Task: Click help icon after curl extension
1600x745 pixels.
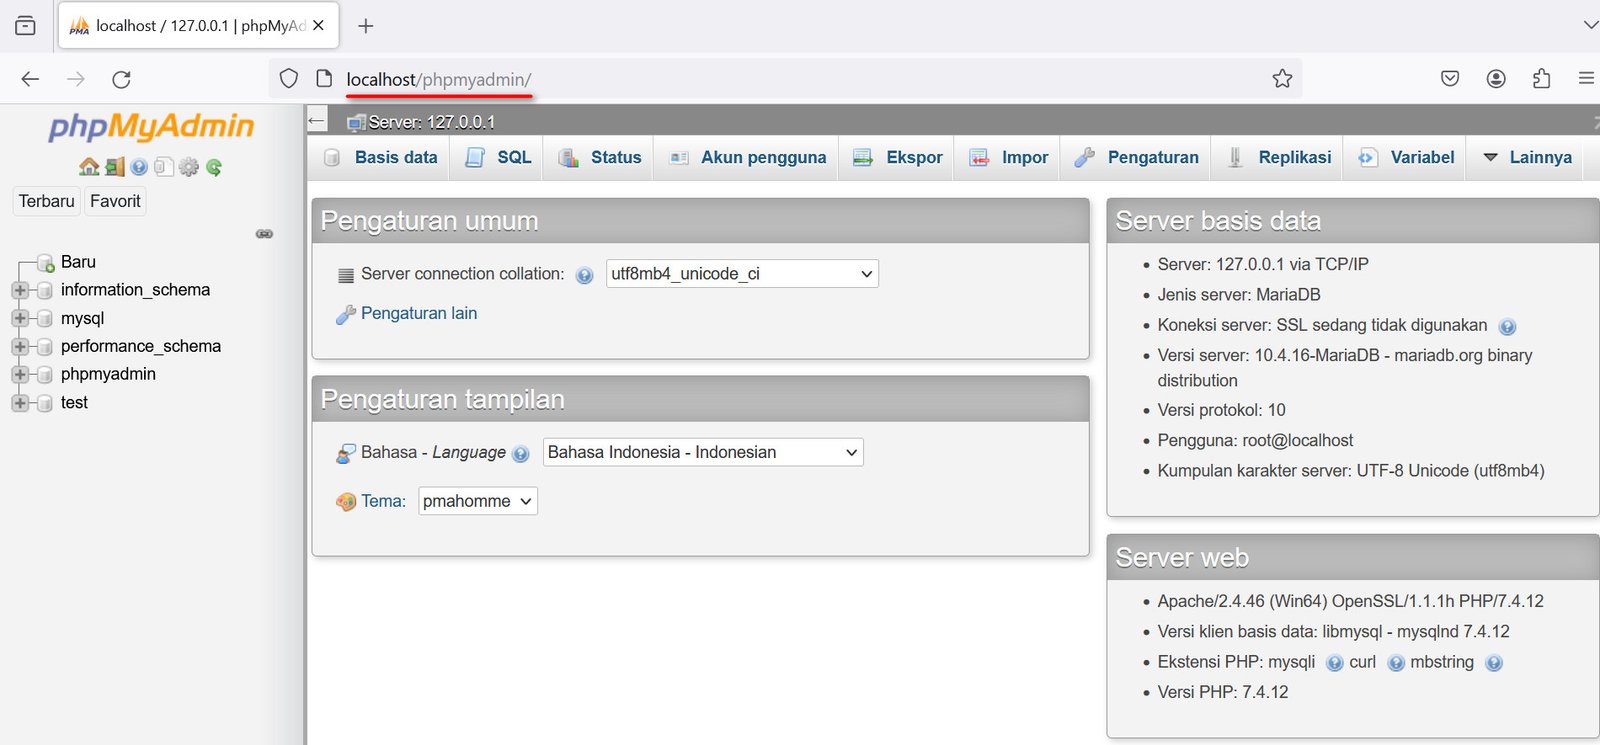Action: [1396, 663]
